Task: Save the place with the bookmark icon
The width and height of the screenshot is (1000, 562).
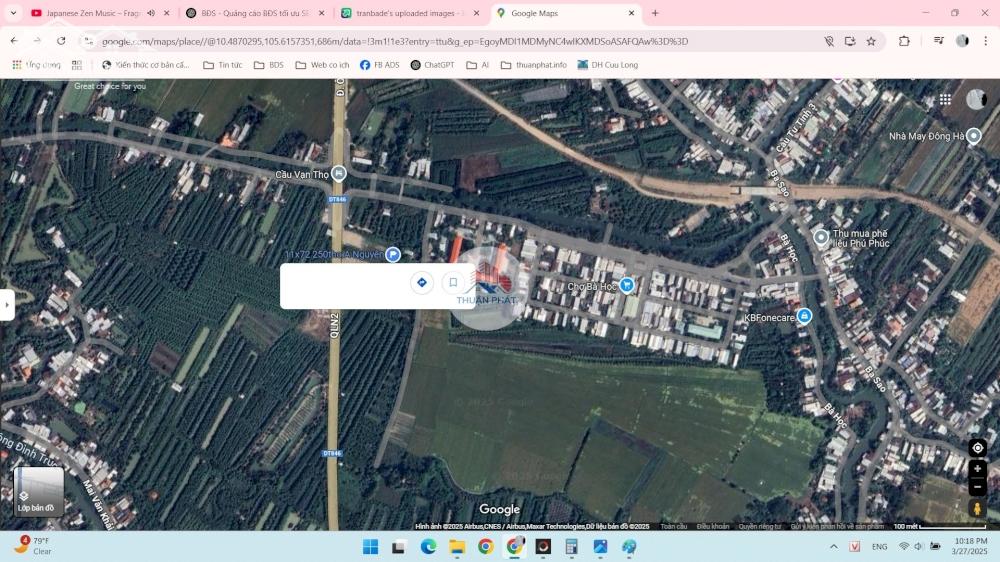Action: pos(453,282)
